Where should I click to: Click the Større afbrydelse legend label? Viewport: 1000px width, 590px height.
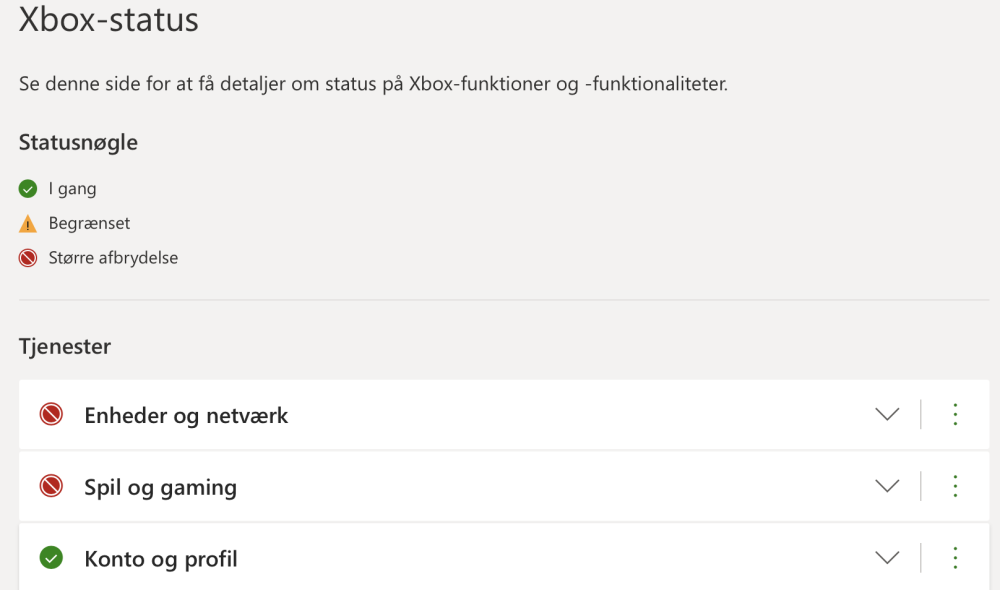point(114,258)
